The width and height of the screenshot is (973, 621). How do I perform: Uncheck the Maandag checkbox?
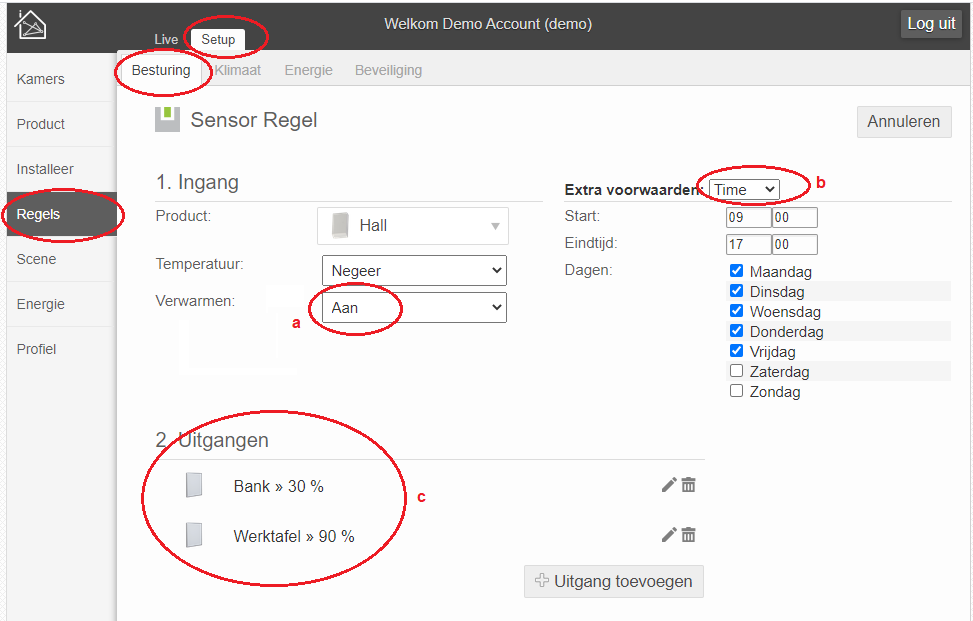point(737,270)
